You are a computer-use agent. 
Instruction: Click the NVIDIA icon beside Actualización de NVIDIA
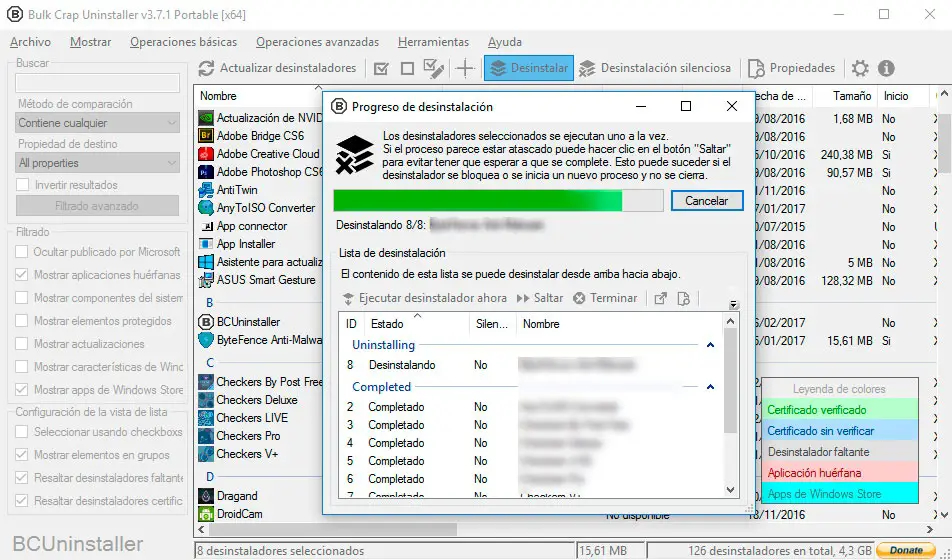pyautogui.click(x=206, y=117)
